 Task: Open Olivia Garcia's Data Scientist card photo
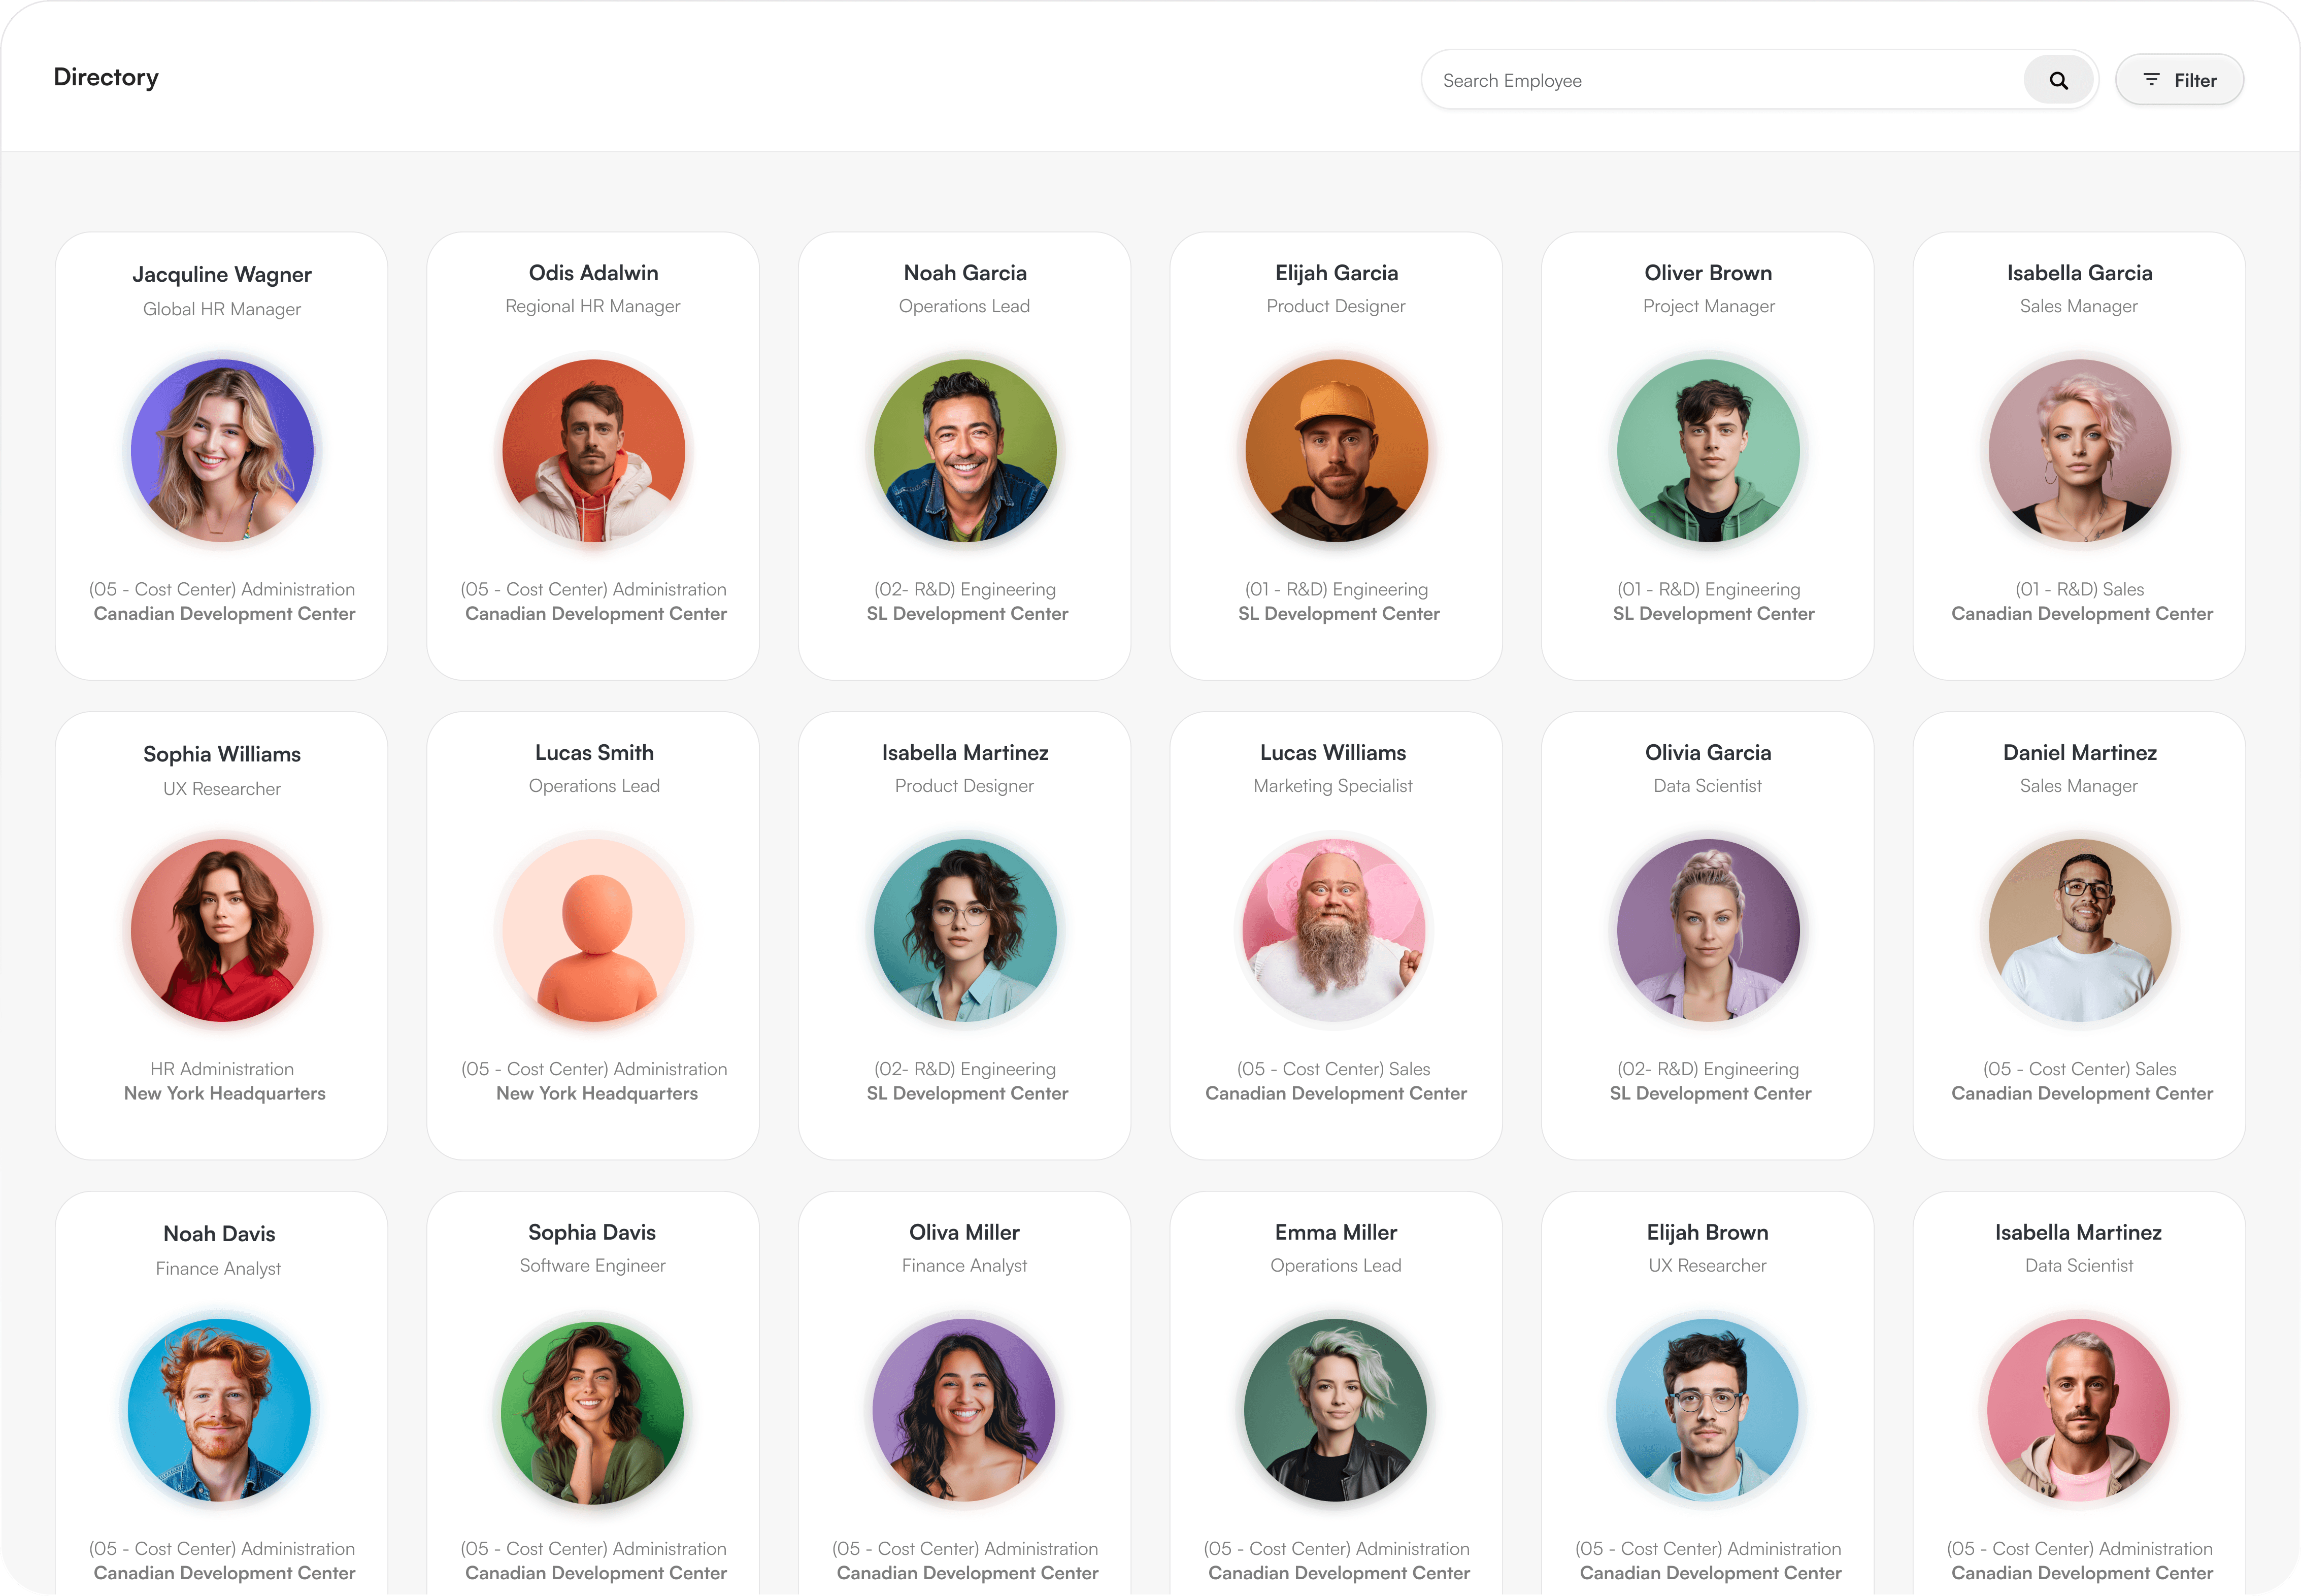[x=1708, y=930]
